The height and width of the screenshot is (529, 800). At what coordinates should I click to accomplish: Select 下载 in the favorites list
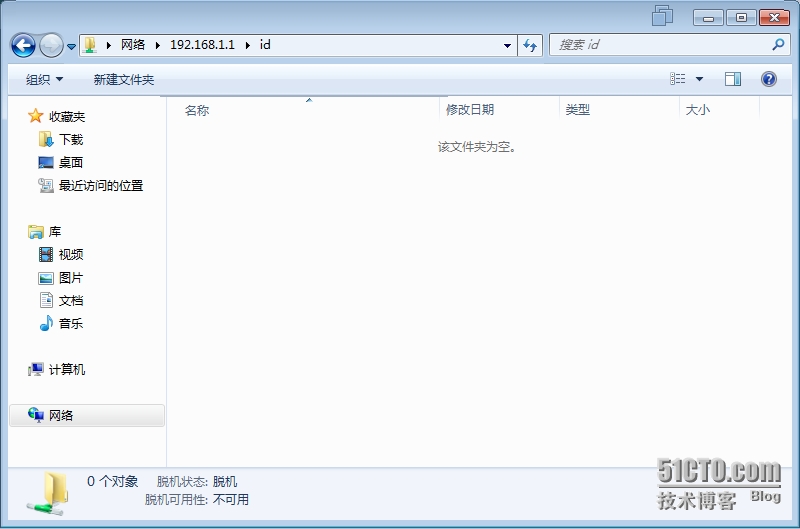pyautogui.click(x=70, y=140)
